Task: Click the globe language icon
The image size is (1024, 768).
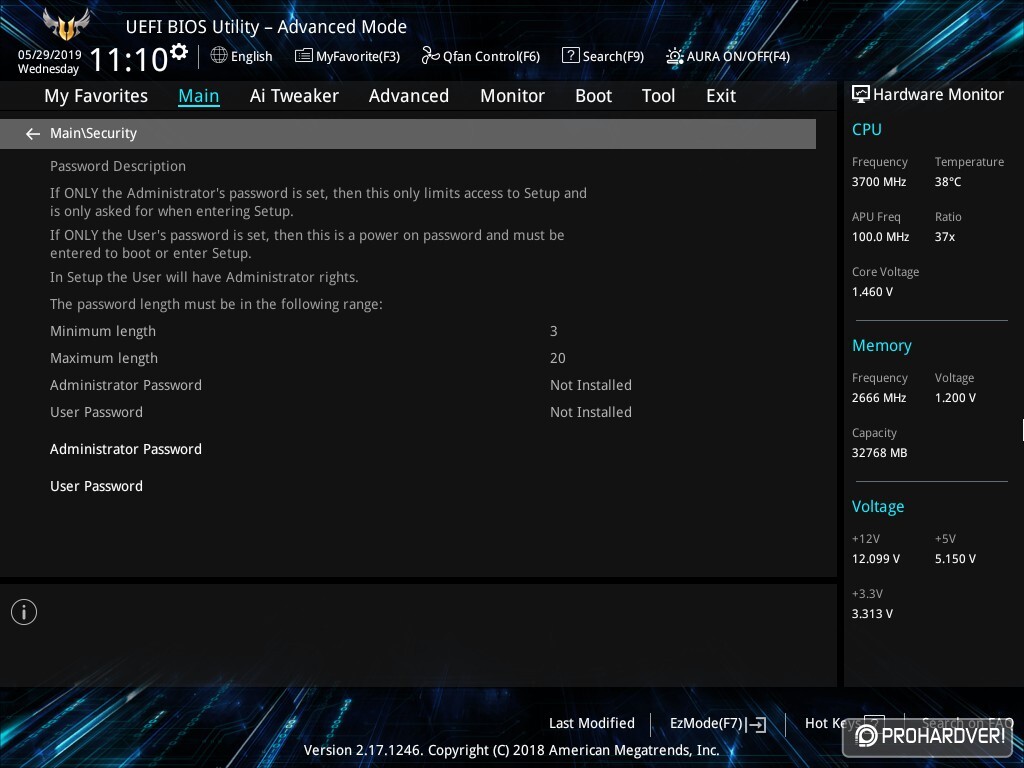Action: [x=219, y=56]
